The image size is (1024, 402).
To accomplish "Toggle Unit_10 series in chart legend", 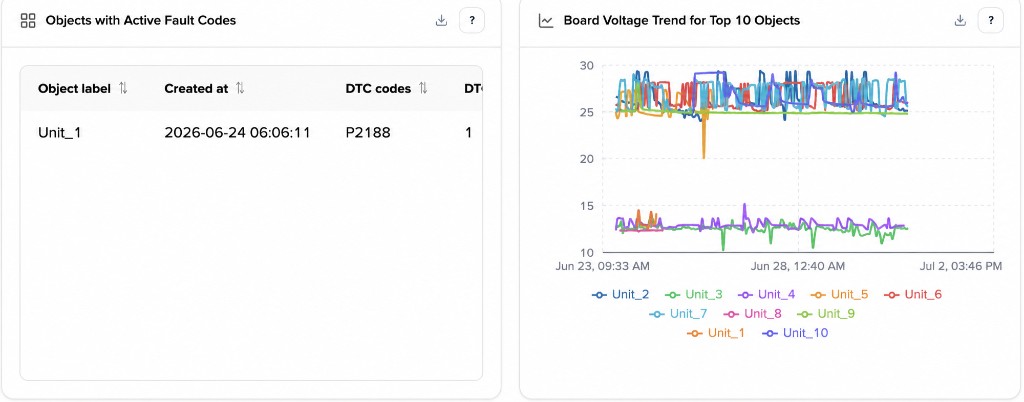I will pos(795,333).
